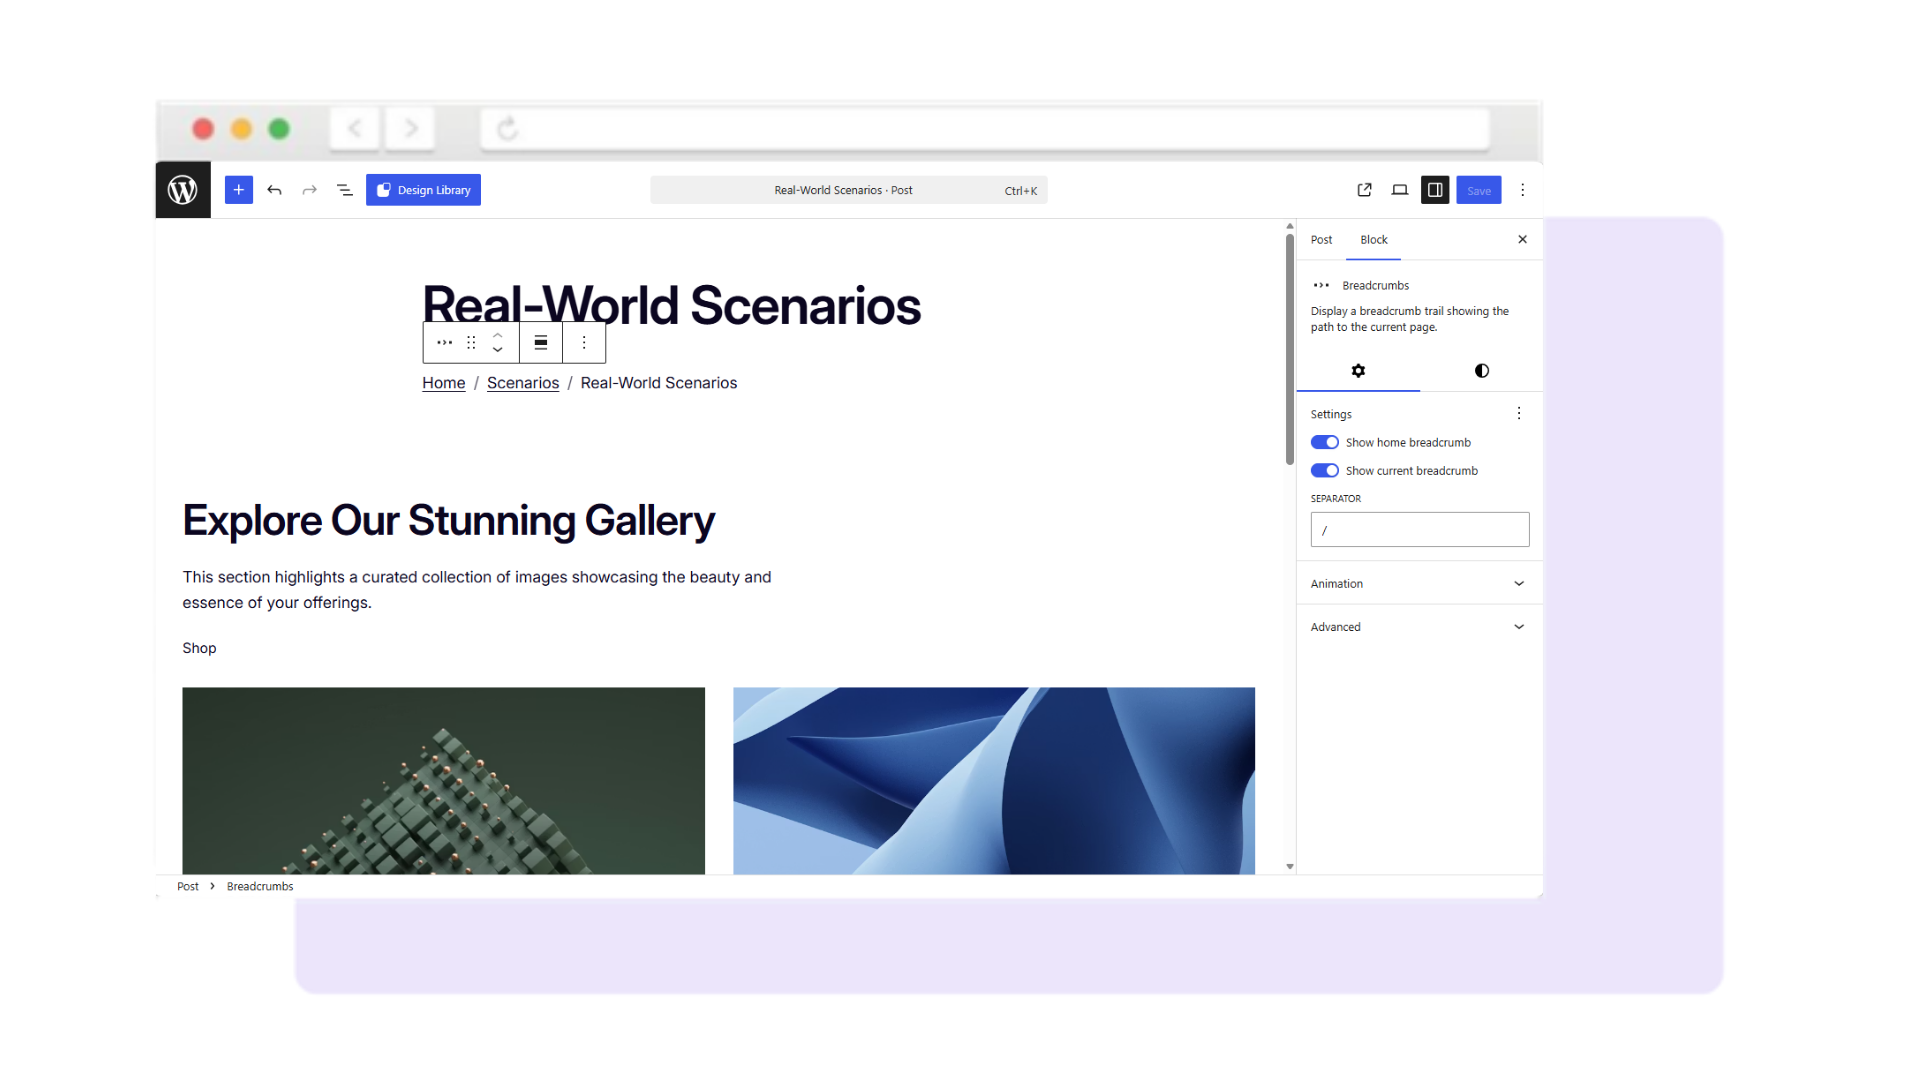Click the redo arrow in the toolbar
The image size is (1920, 1080).
click(x=309, y=189)
